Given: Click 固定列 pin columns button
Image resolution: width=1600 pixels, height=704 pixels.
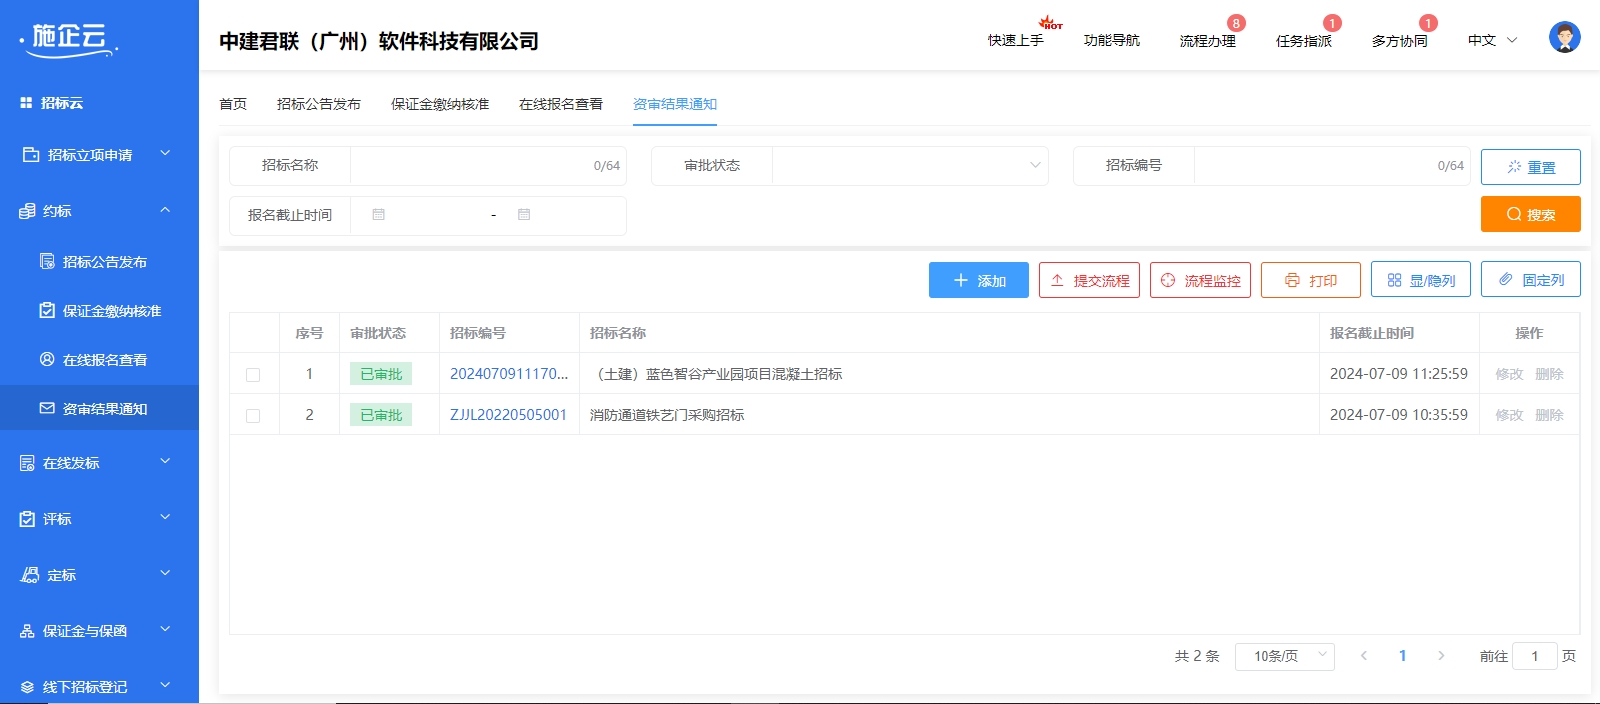Looking at the screenshot, I should (x=1530, y=280).
